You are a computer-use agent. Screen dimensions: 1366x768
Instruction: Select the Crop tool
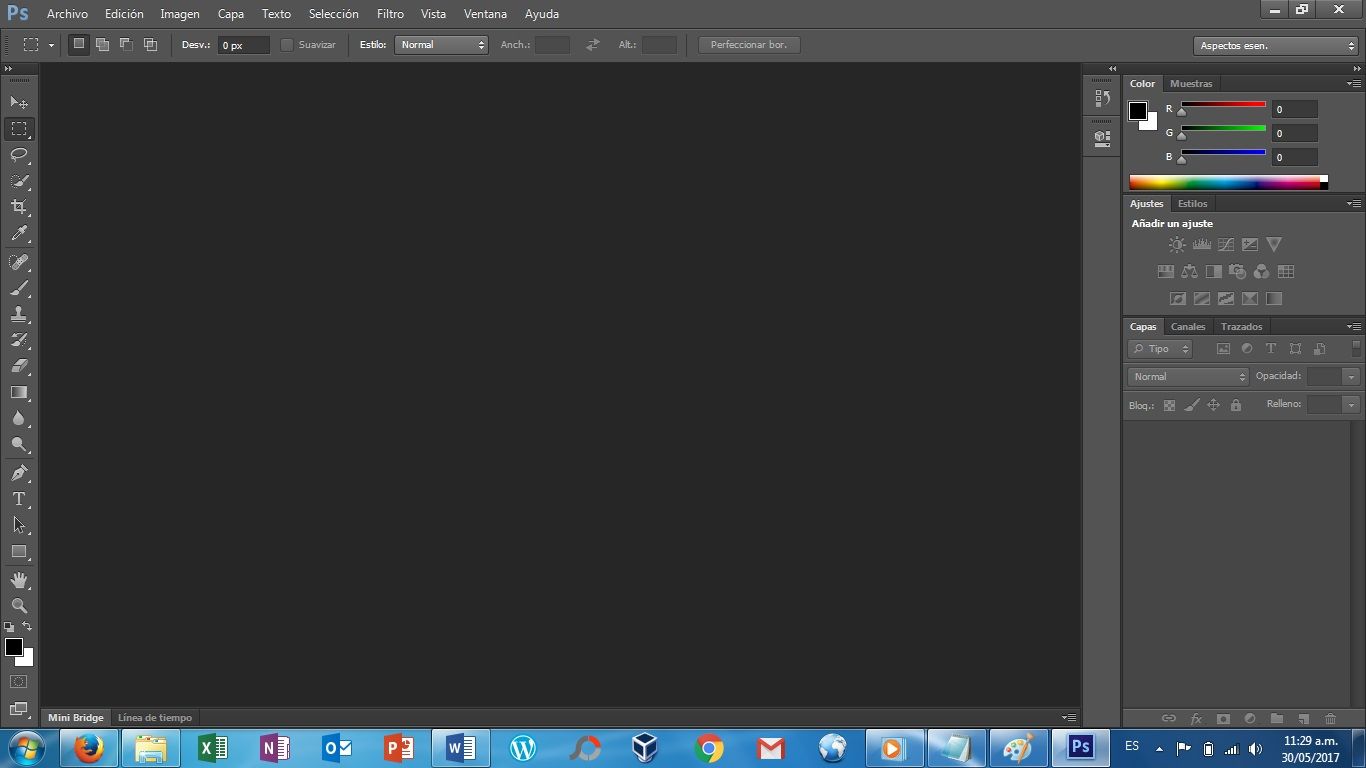click(19, 207)
